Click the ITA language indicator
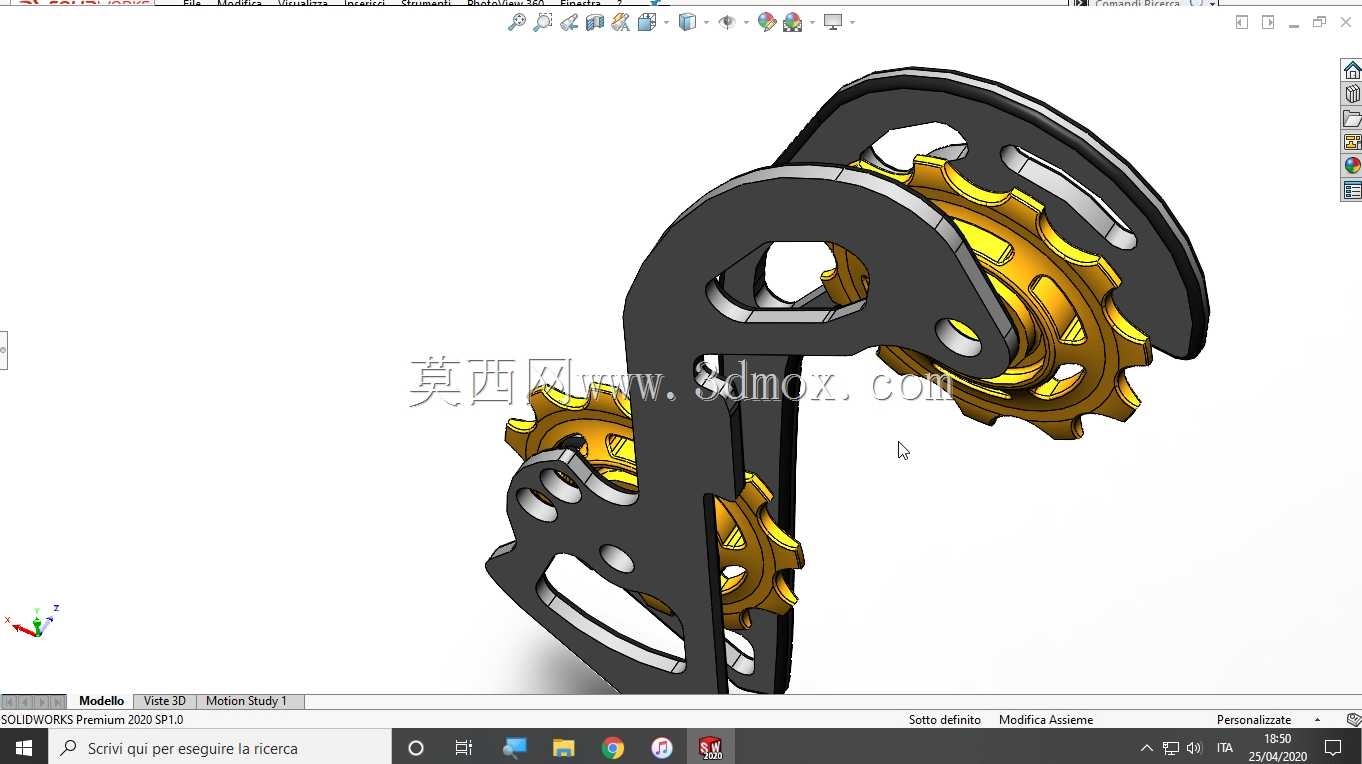Viewport: 1362px width, 764px height. coord(1225,748)
